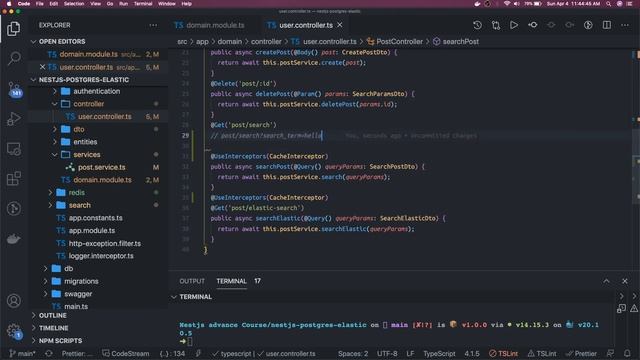Maximize the terminal panel with chevron up

(x=607, y=281)
